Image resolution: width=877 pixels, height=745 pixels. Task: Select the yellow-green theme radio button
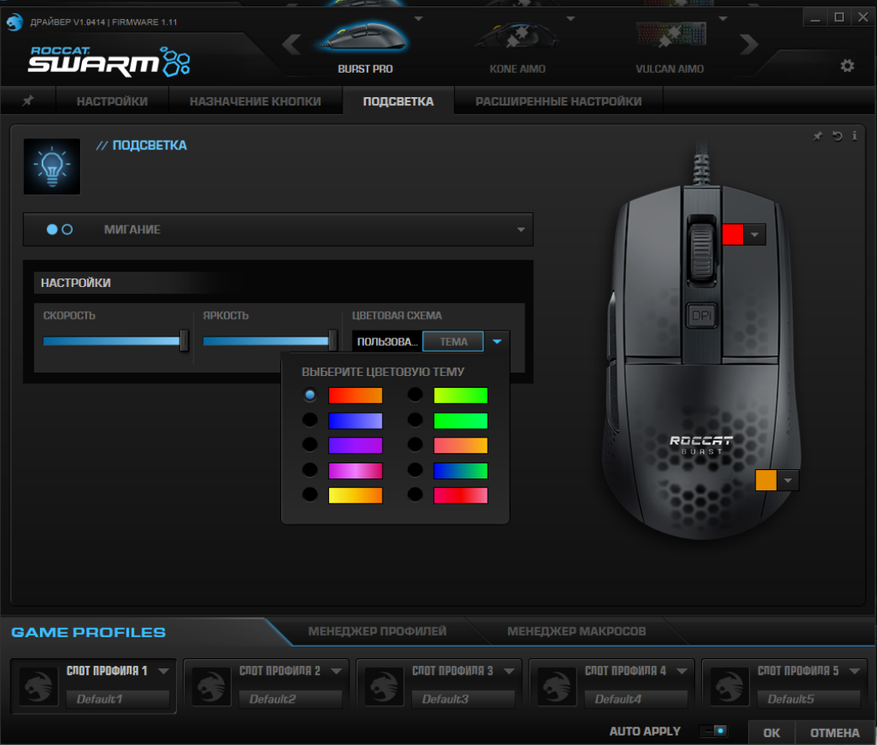pos(415,395)
